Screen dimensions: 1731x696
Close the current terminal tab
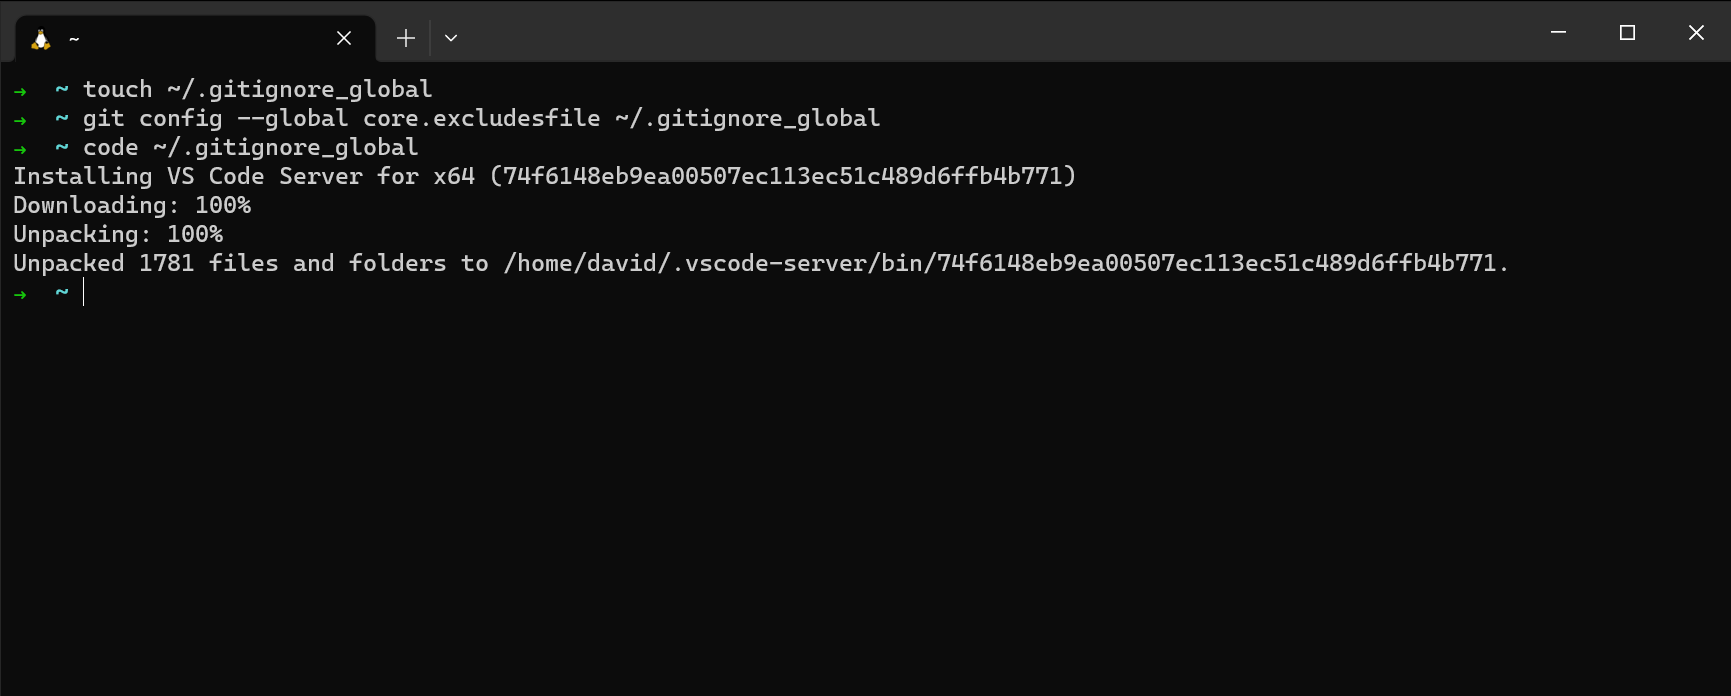[x=344, y=38]
